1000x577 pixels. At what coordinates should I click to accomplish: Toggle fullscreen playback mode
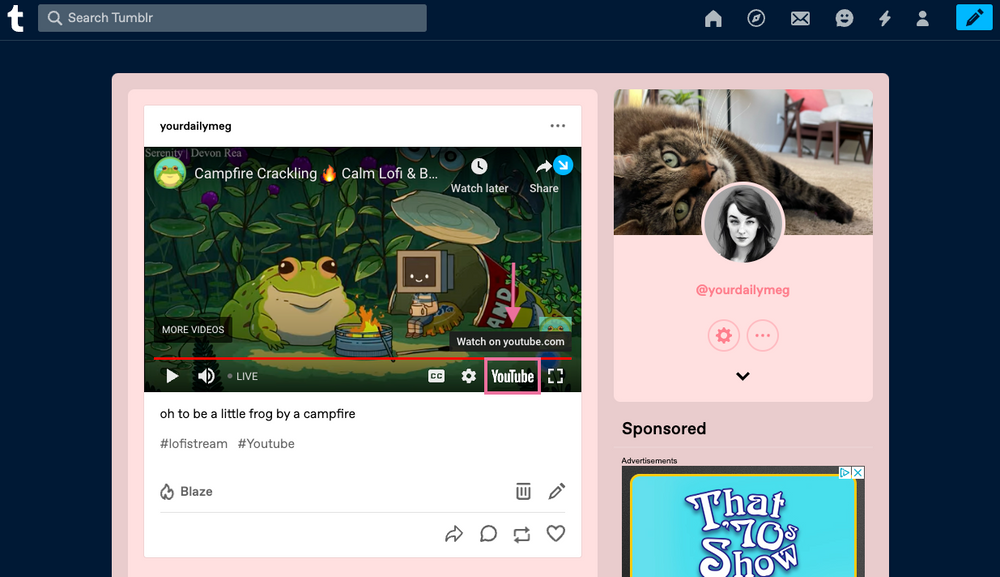click(x=555, y=375)
